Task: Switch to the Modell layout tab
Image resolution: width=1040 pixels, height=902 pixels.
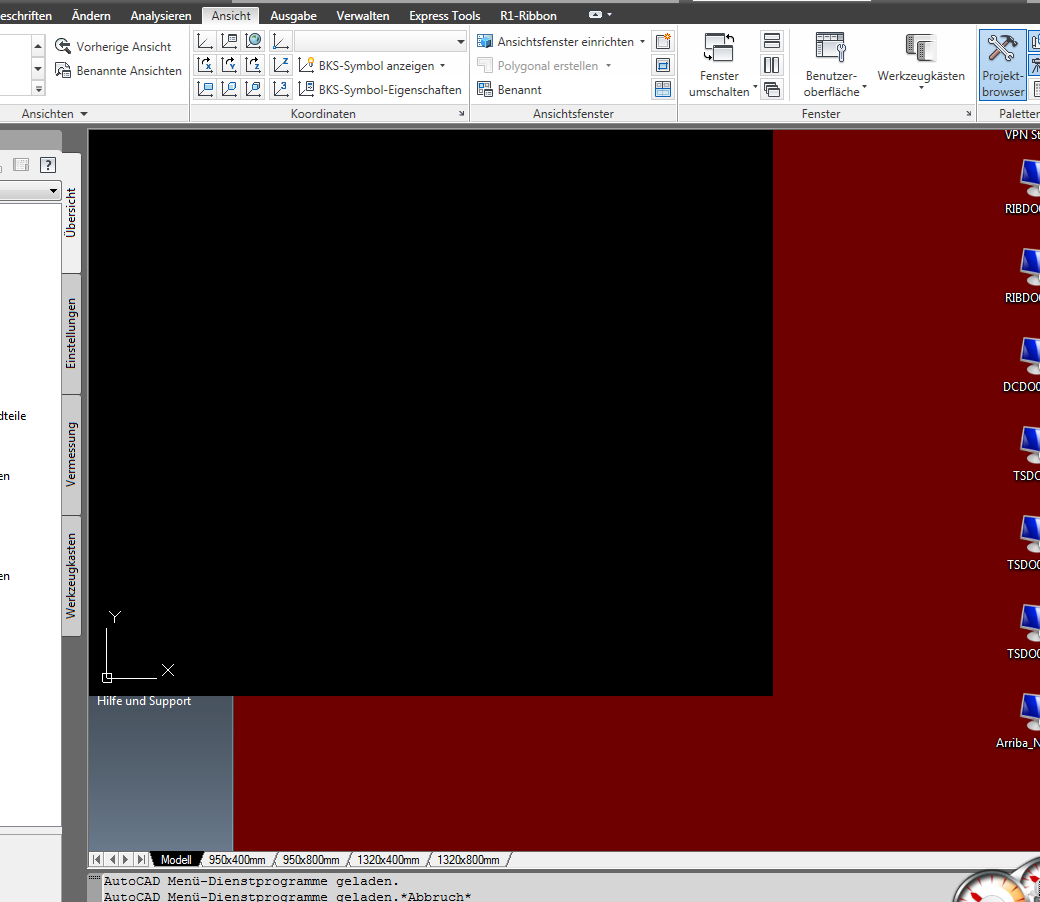Action: coord(176,860)
